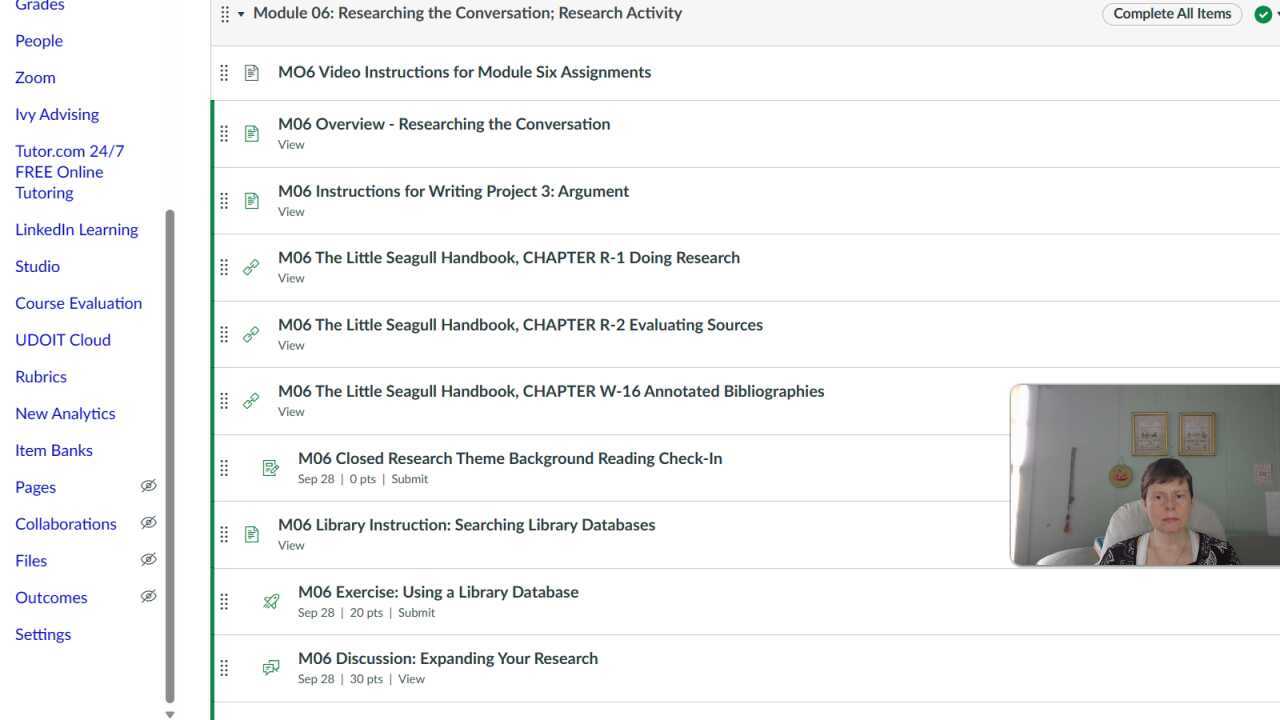The height and width of the screenshot is (720, 1280).
Task: Open the View link under M06 Discussion
Action: (x=411, y=678)
